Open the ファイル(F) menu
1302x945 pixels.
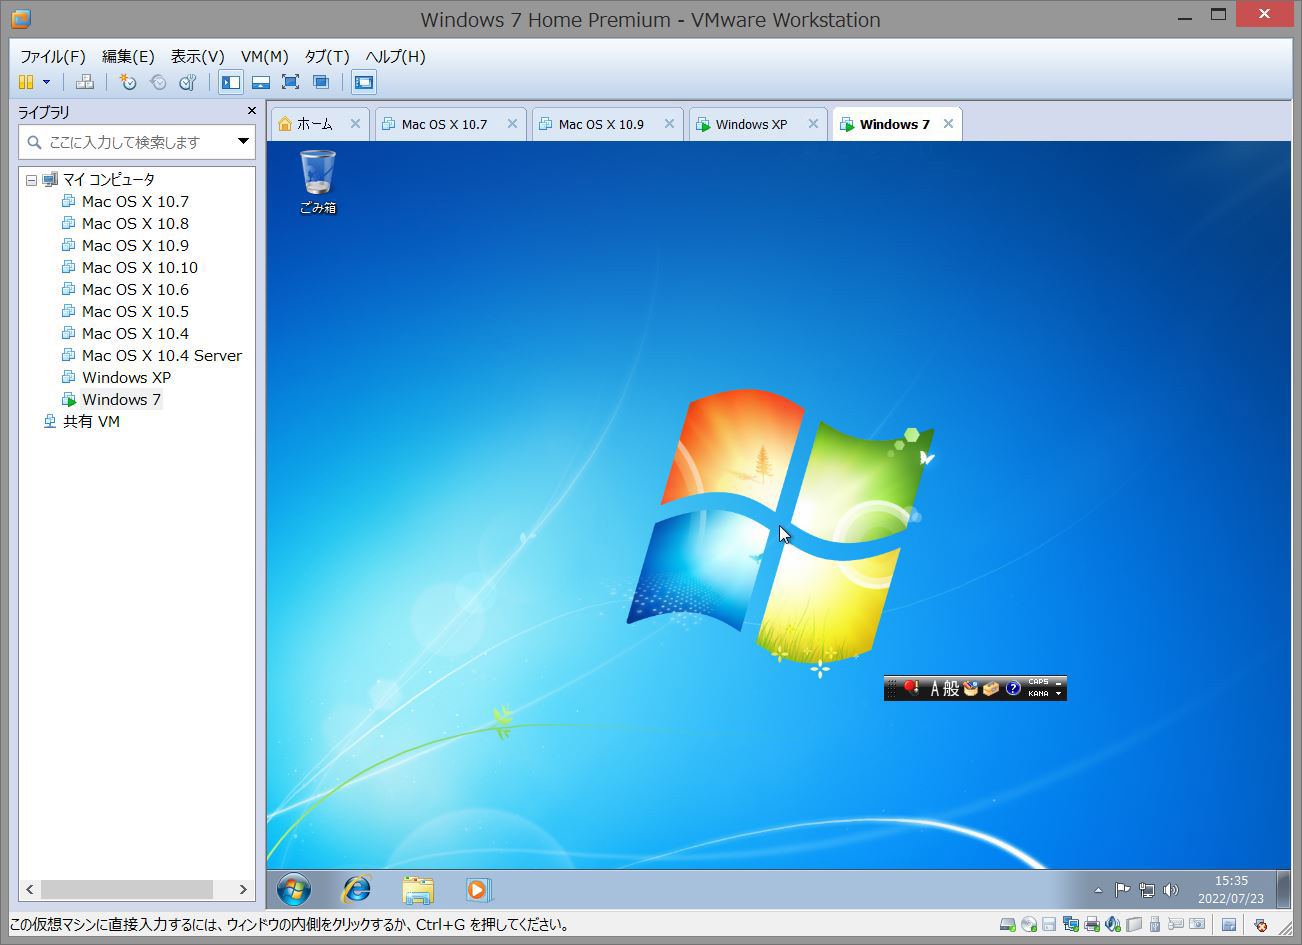[53, 56]
